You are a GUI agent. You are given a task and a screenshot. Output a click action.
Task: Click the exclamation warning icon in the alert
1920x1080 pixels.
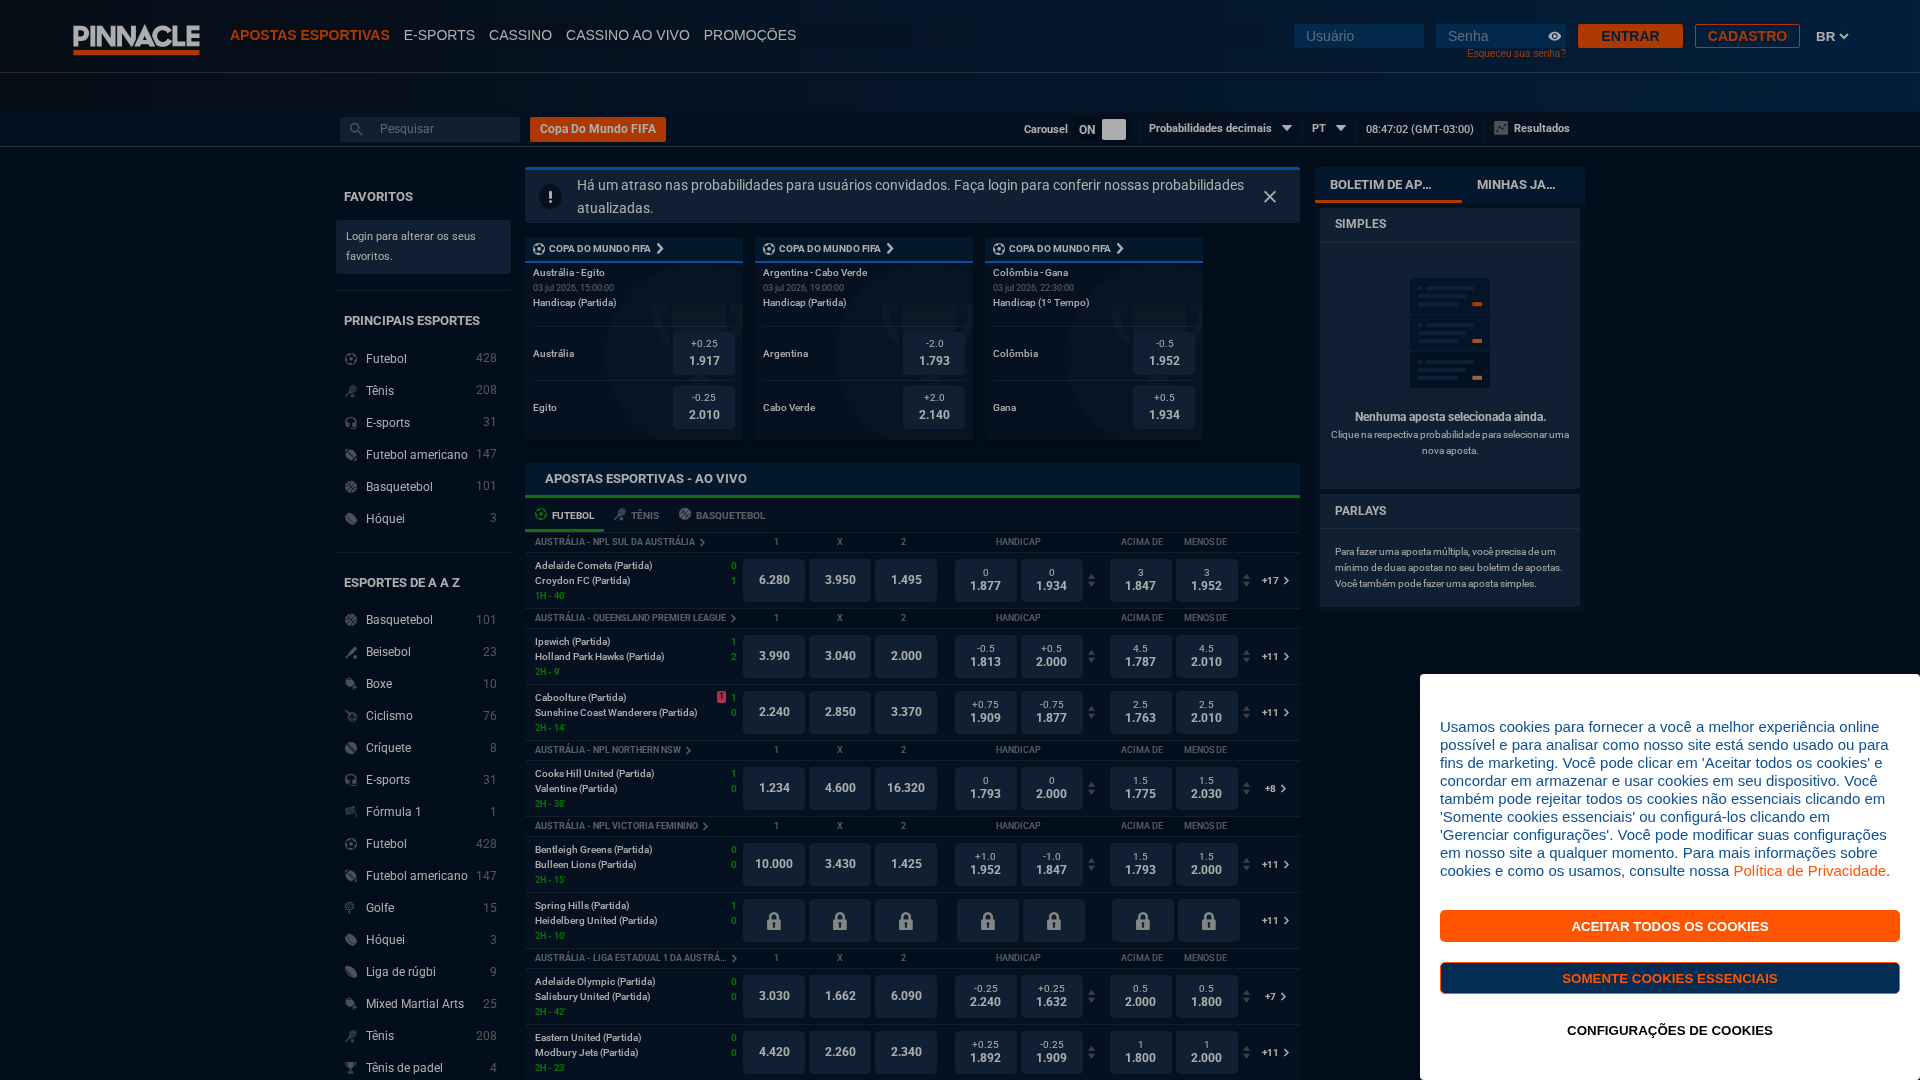tap(550, 197)
